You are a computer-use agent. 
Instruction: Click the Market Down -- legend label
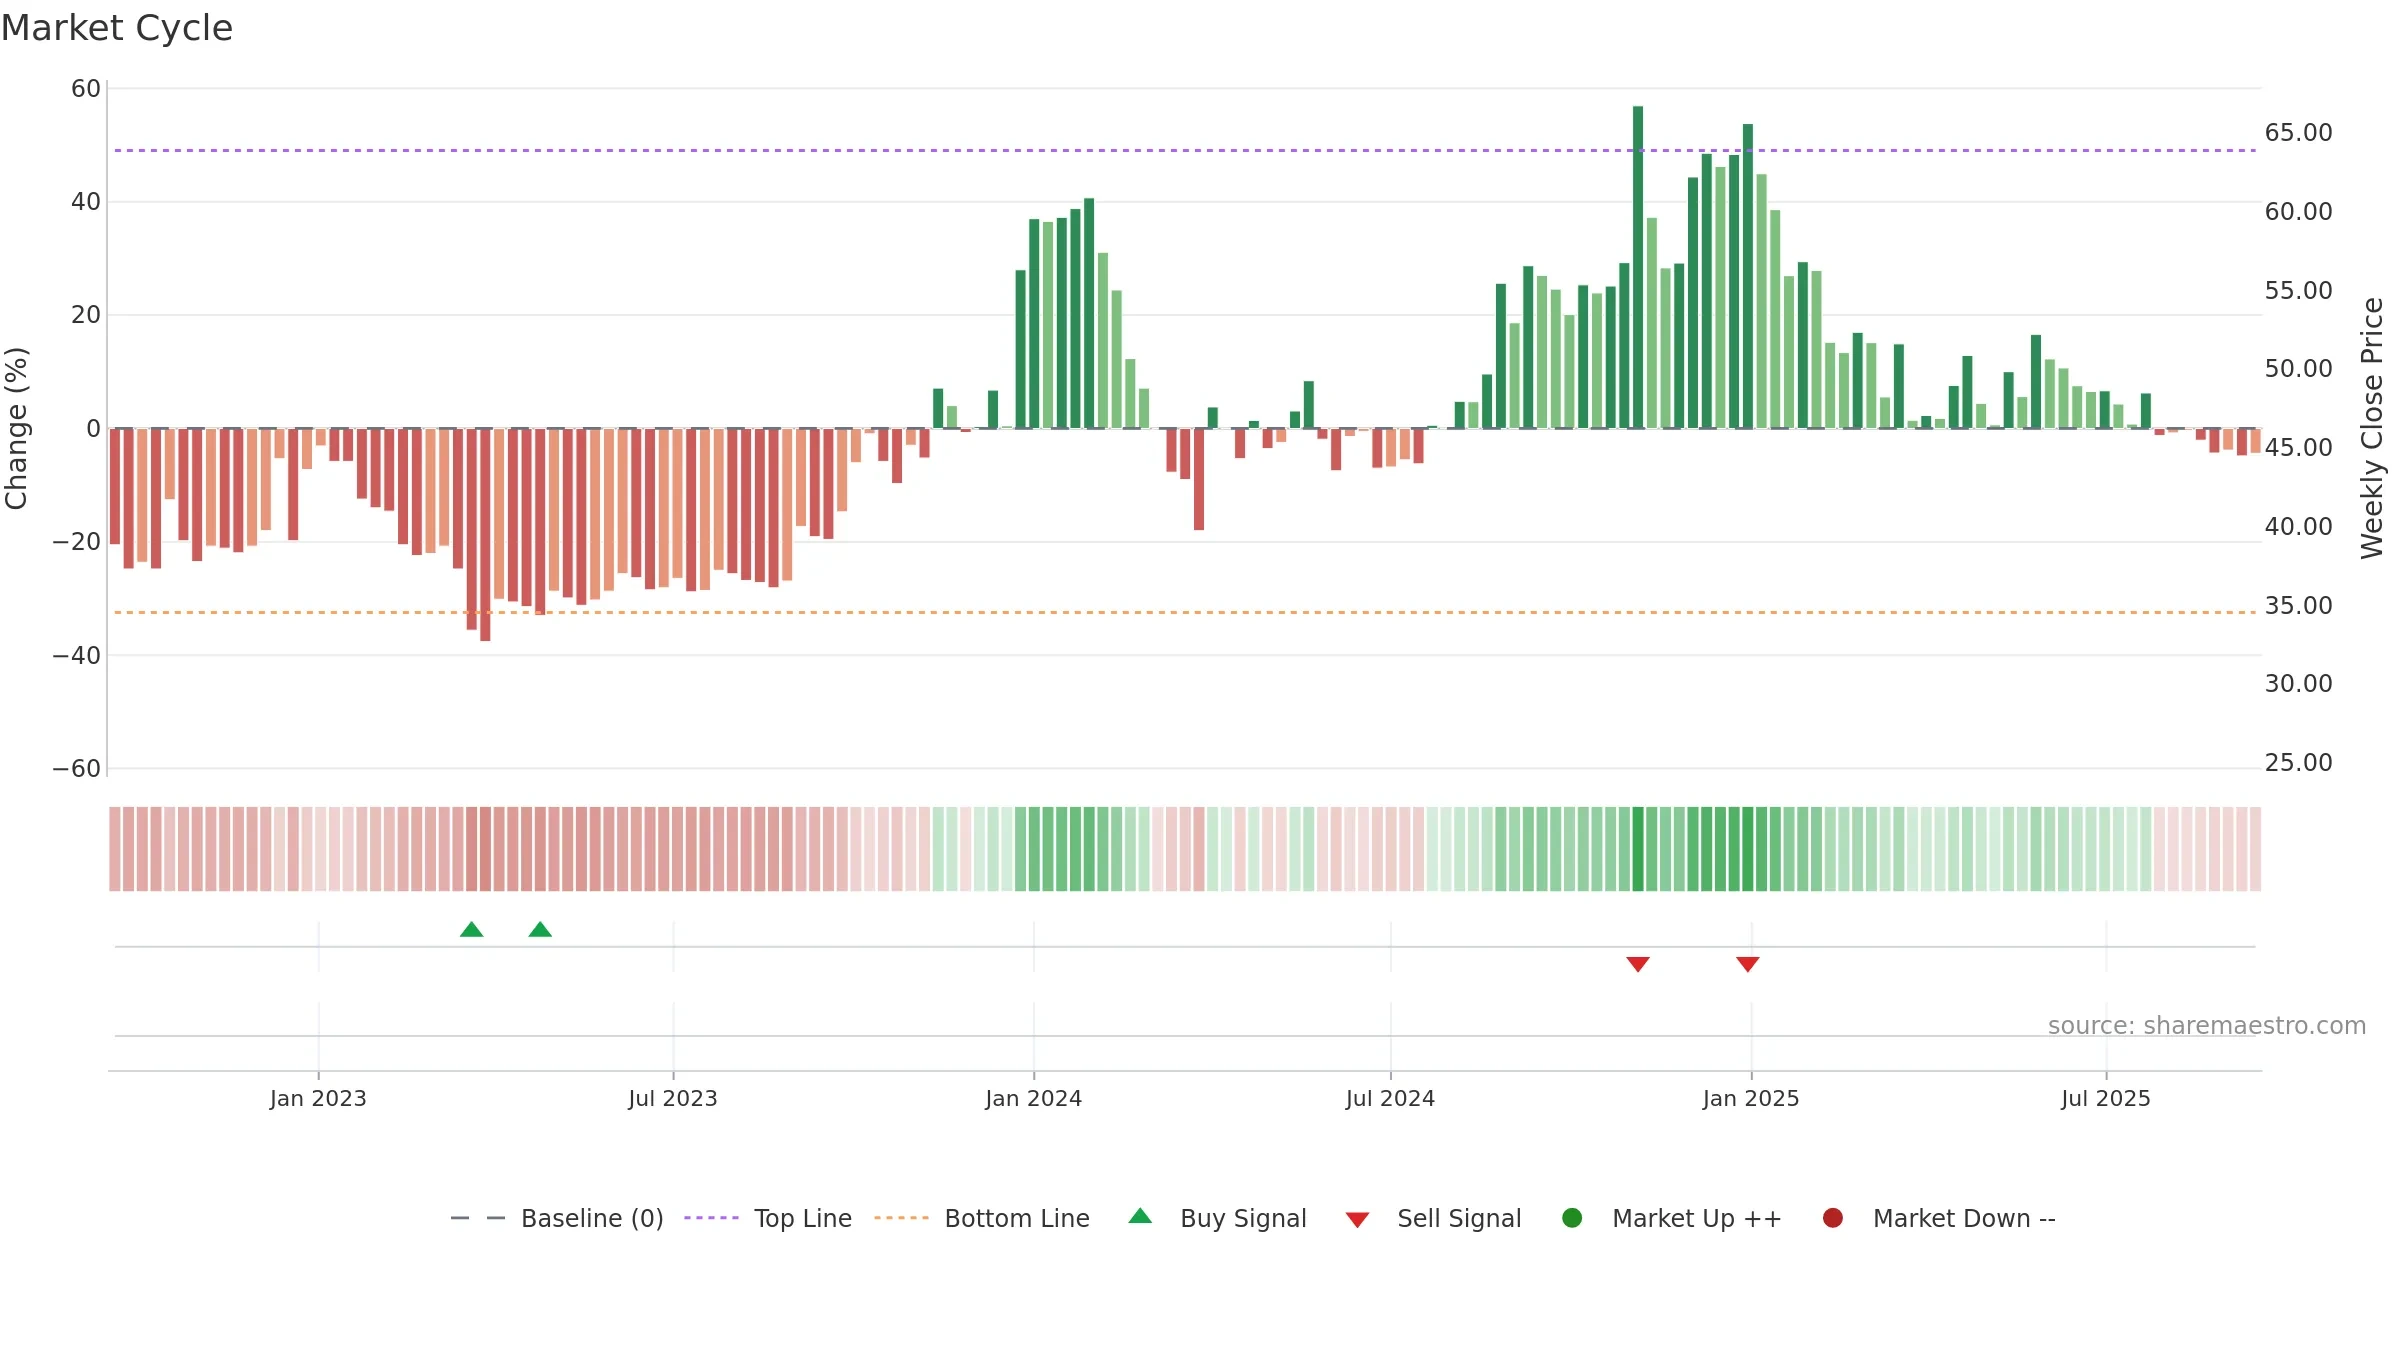point(1964,1218)
